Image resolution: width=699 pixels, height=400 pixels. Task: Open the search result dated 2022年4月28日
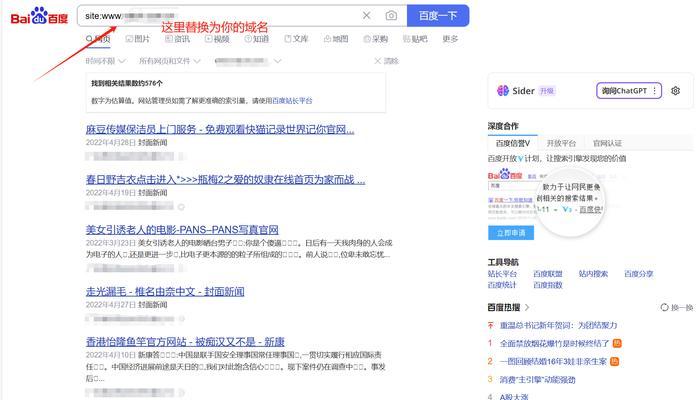[x=220, y=129]
